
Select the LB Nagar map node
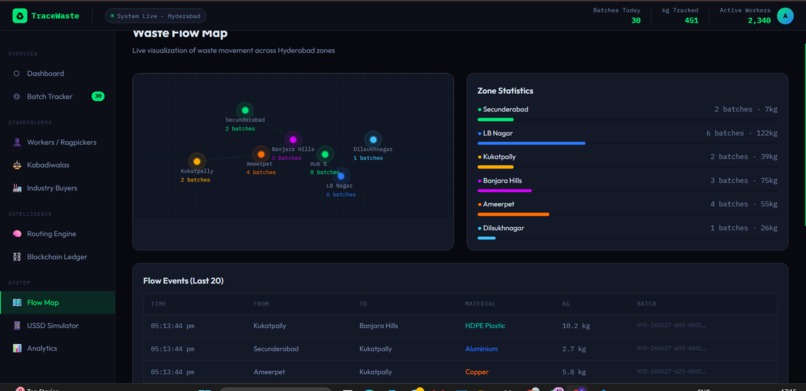coord(340,176)
